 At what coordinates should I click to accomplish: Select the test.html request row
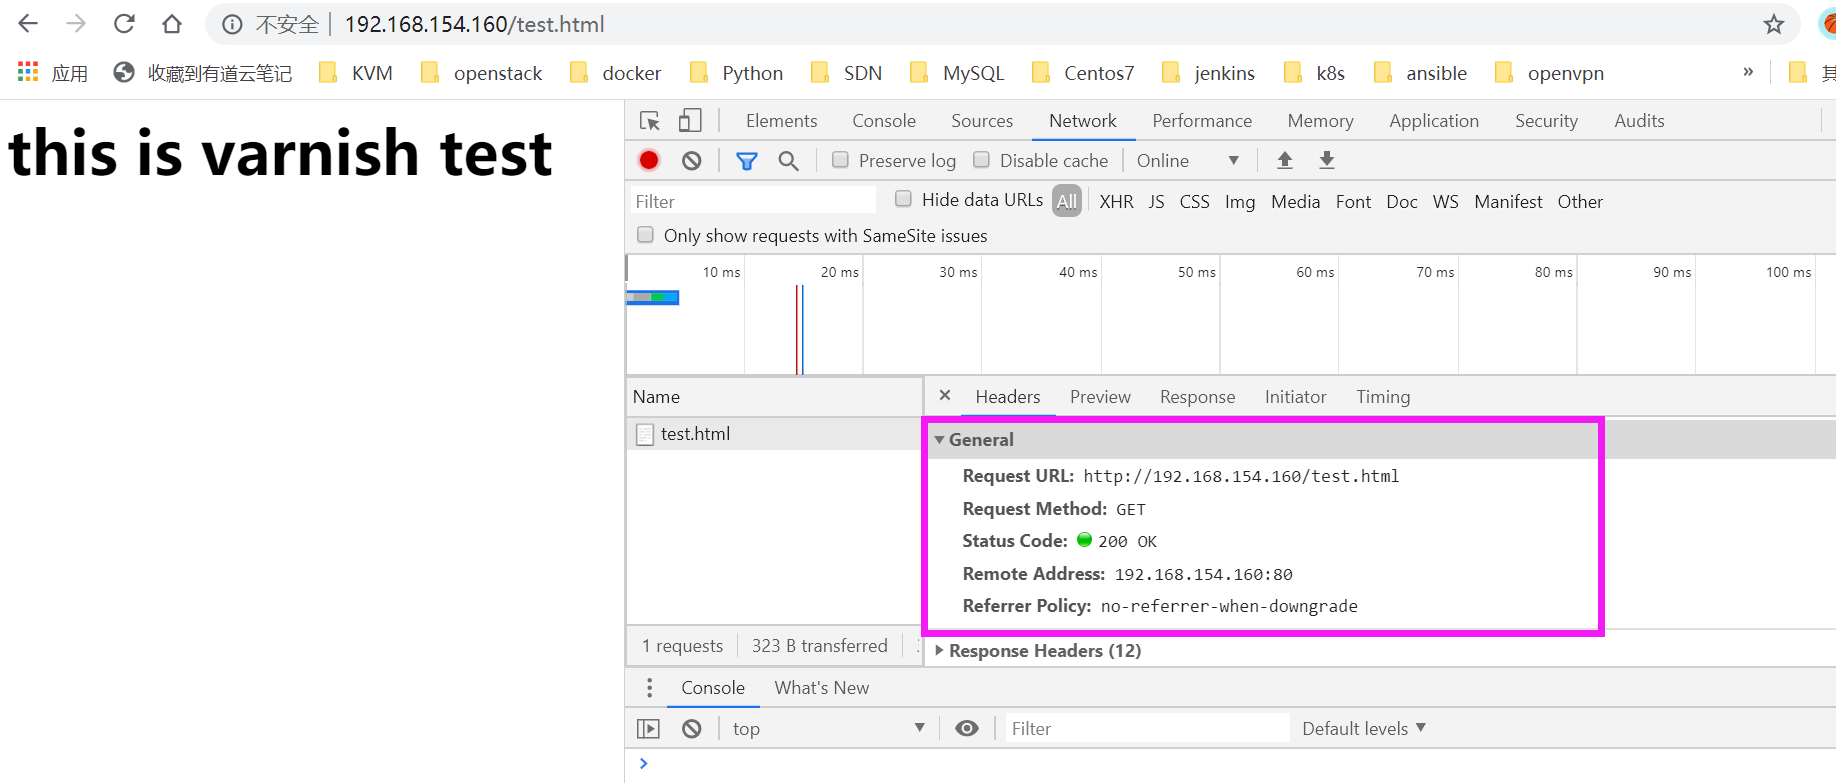click(x=774, y=434)
